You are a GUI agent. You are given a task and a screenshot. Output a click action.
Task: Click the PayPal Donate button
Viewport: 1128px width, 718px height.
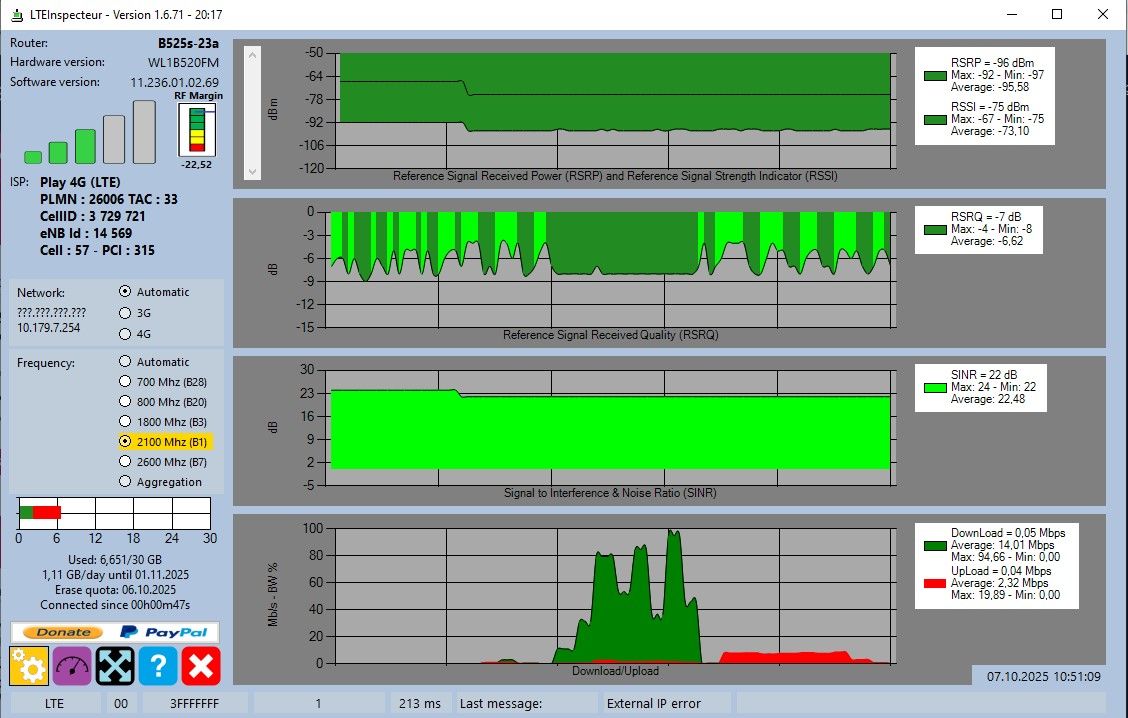click(115, 632)
